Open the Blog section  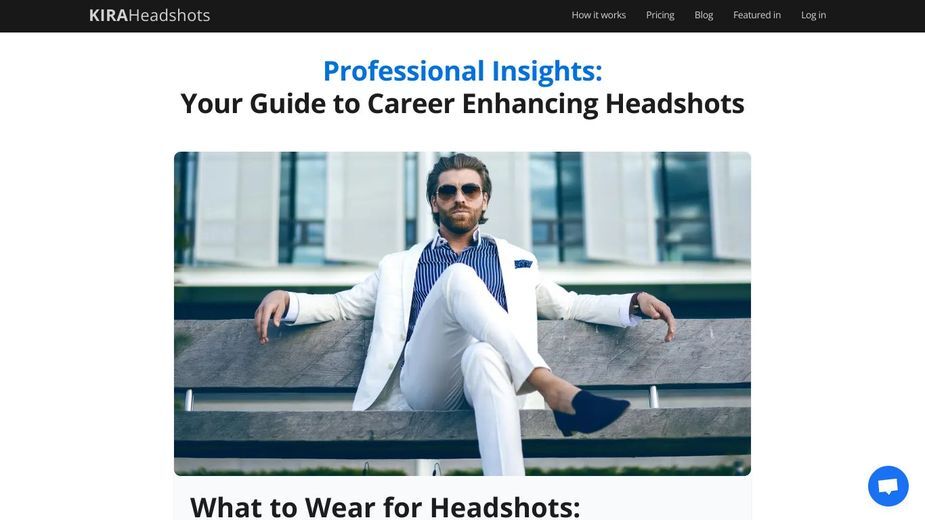[703, 15]
